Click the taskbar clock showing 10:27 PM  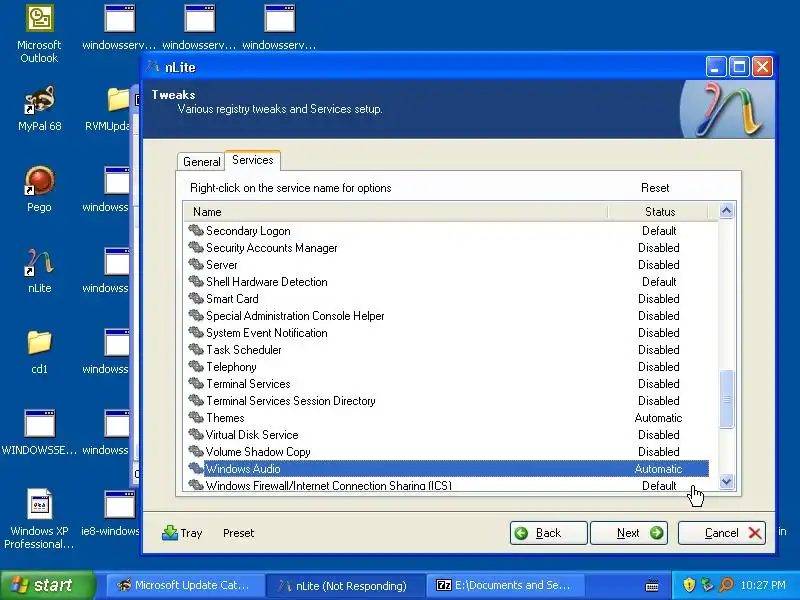[x=763, y=585]
